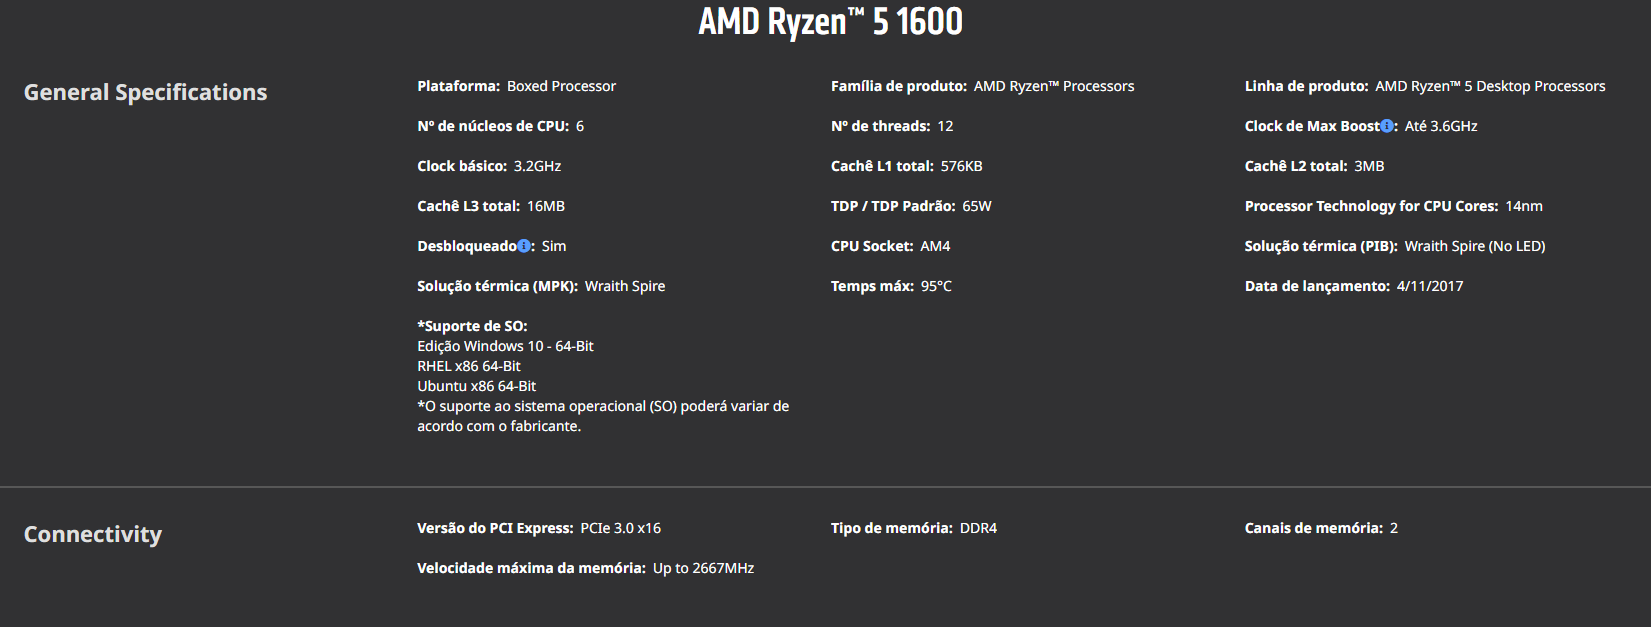The width and height of the screenshot is (1651, 627).
Task: Click Família de produto AMD Ryzen Processors text
Action: [983, 86]
